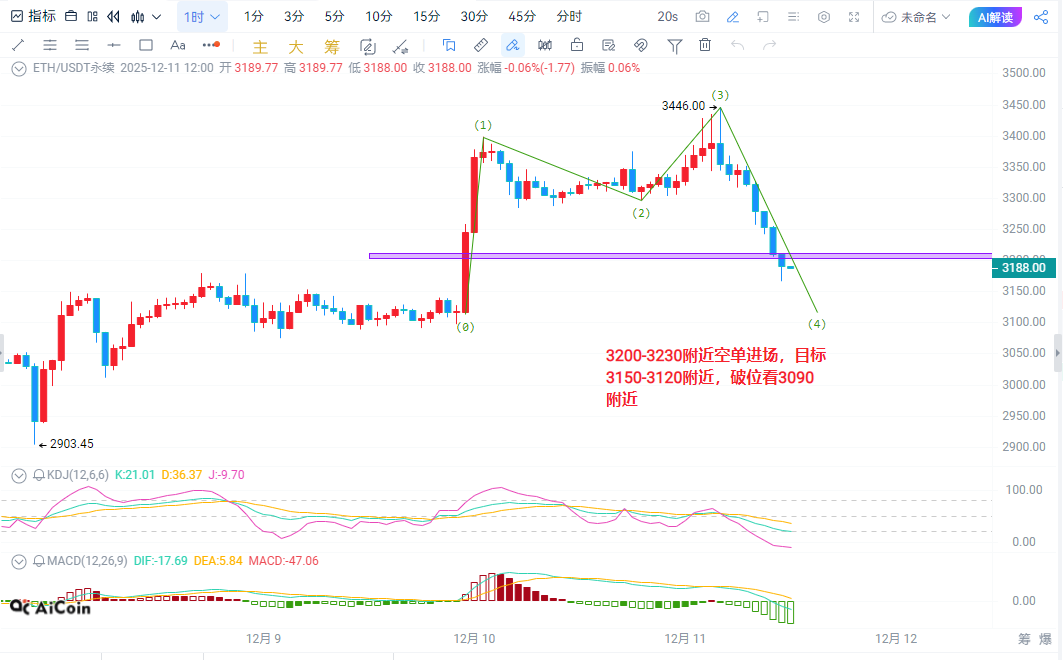Viewport: 1063px width, 660px height.
Task: Open the 1时 timeframe dropdown
Action: (x=202, y=17)
